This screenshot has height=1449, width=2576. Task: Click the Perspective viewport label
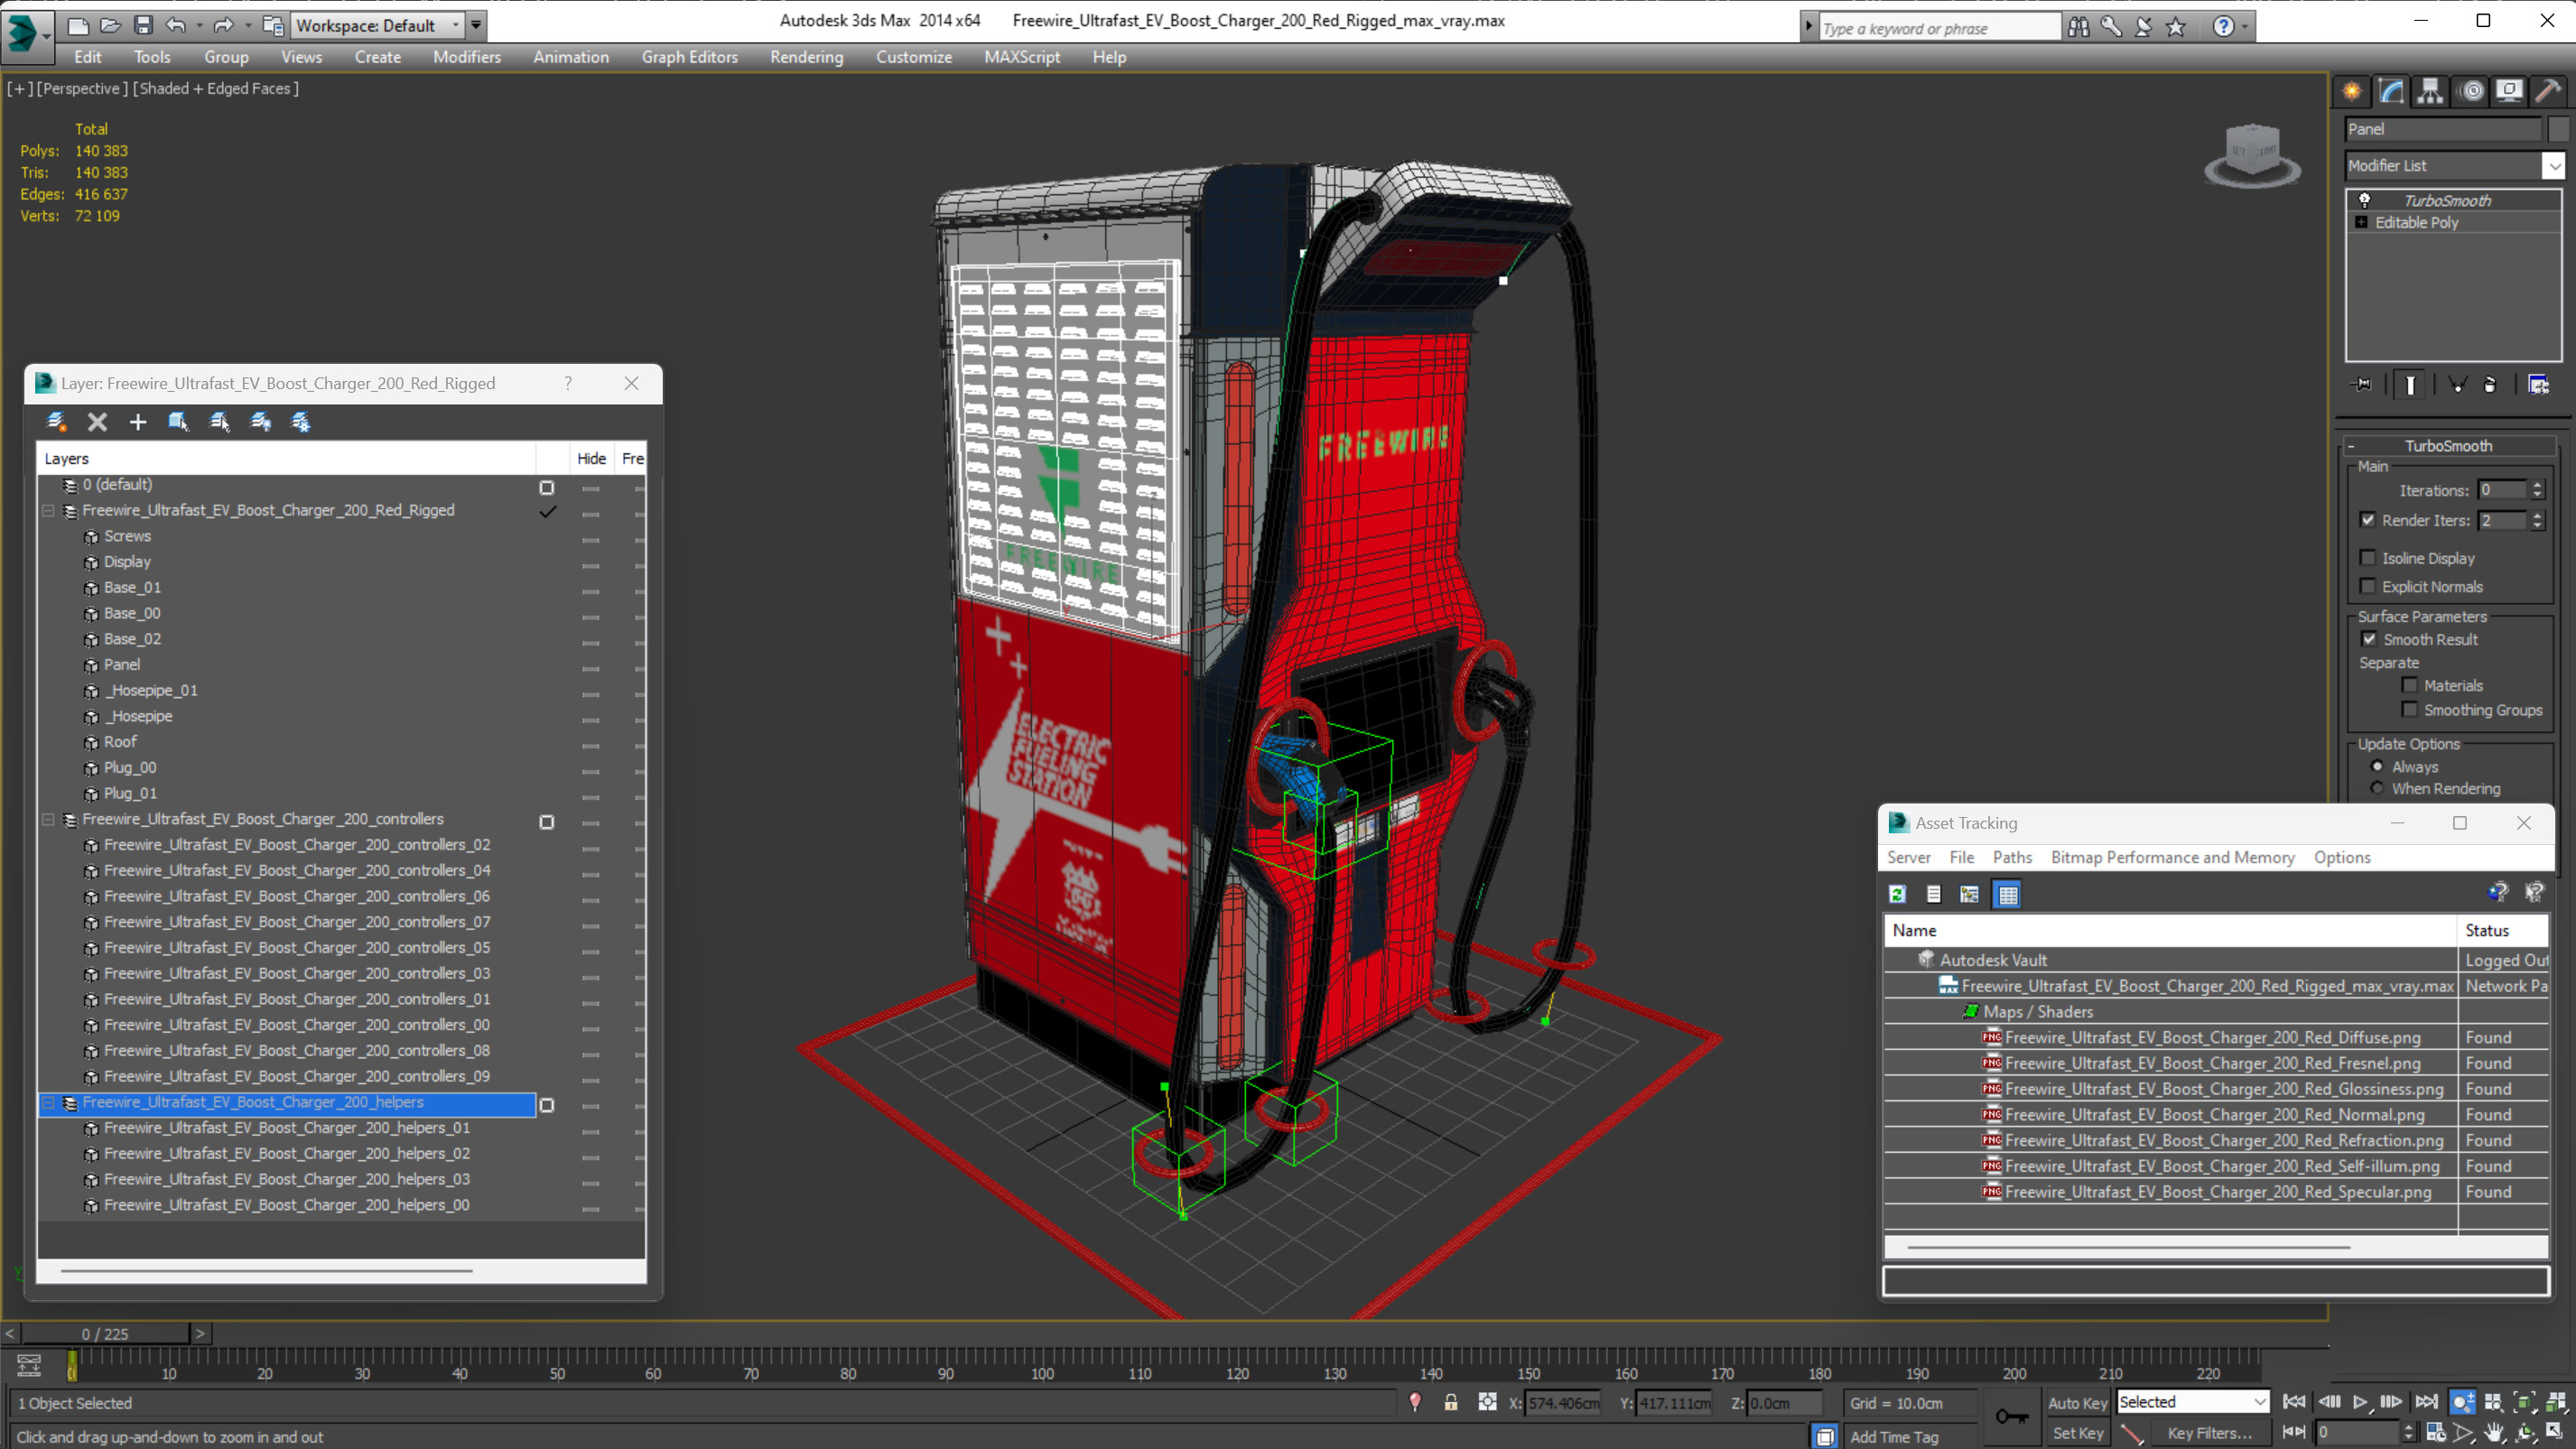[x=82, y=88]
